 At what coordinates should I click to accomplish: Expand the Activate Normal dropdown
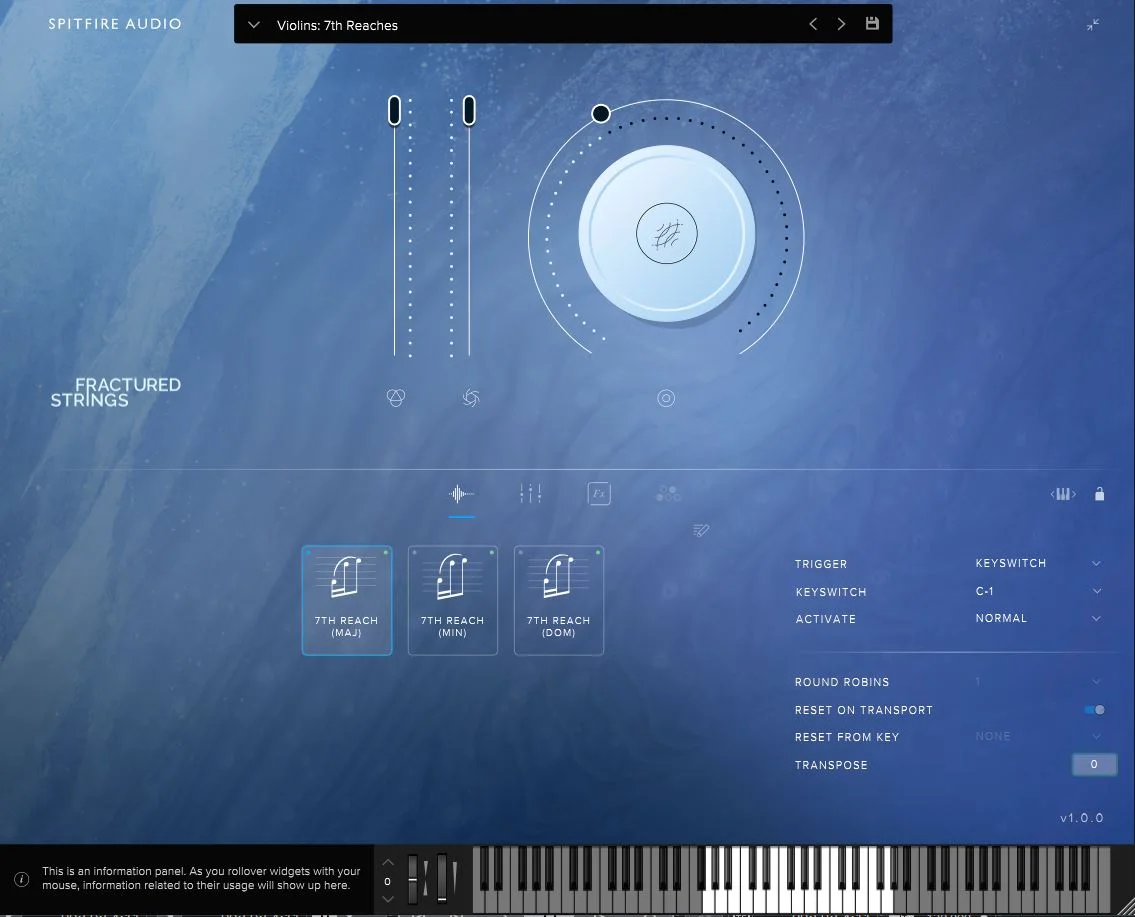(x=1038, y=618)
